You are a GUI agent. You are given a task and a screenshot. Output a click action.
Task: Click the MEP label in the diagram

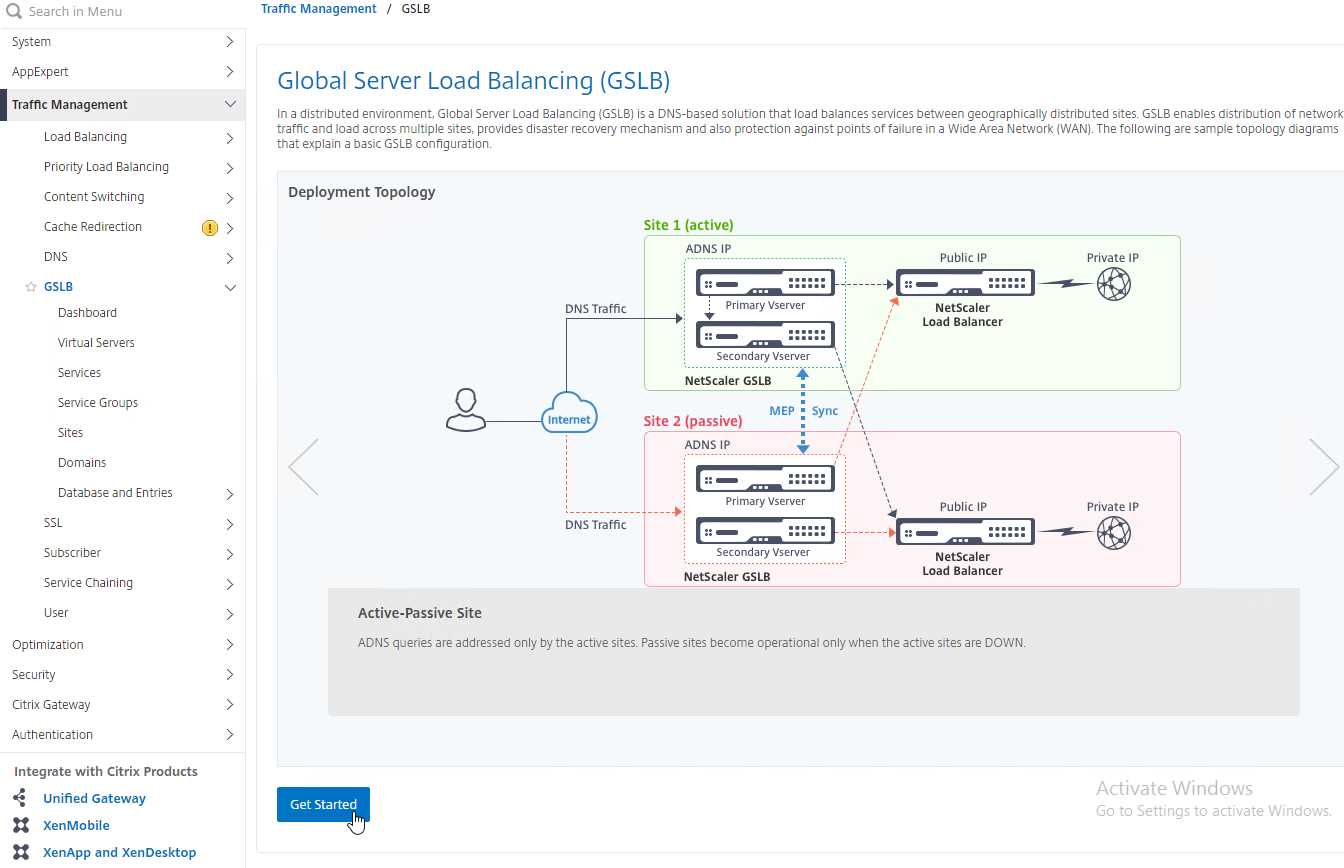(782, 411)
